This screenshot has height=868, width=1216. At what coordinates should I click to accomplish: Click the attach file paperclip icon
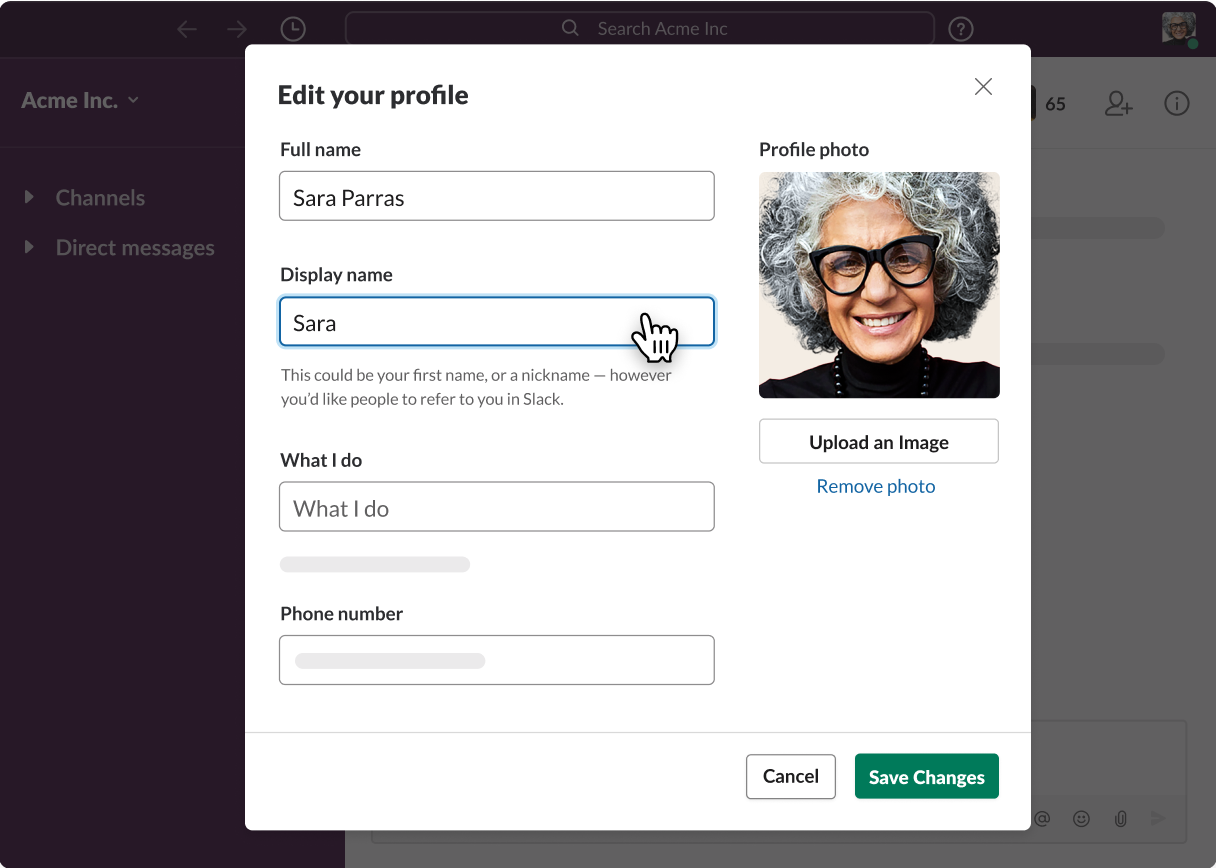click(x=1120, y=818)
